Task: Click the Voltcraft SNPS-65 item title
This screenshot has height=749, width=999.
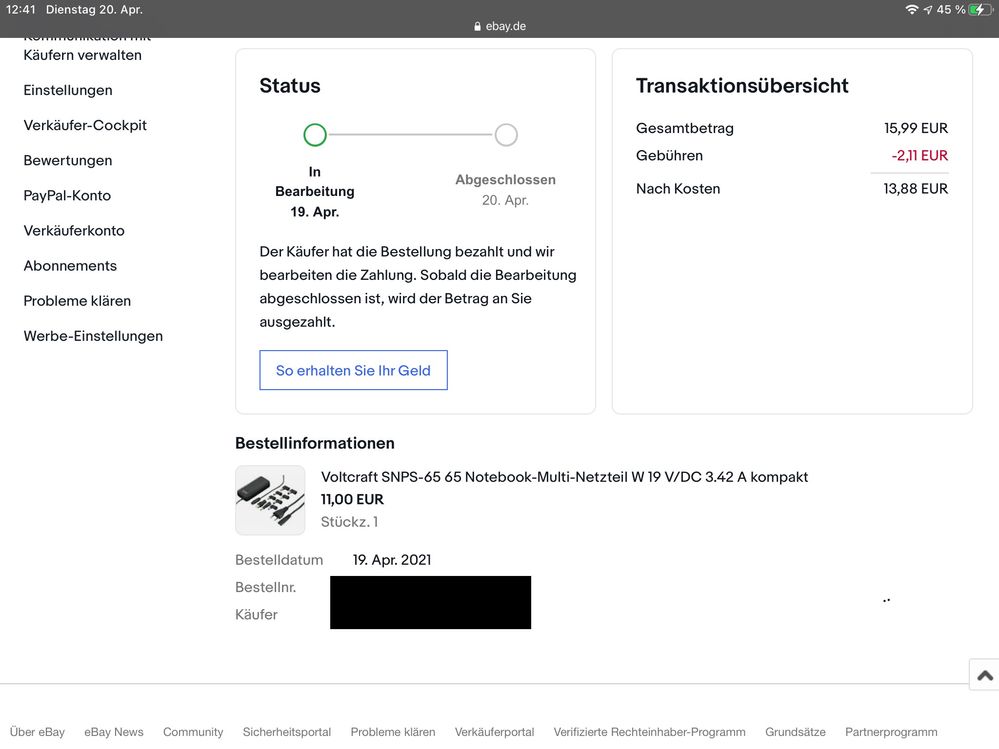Action: [x=564, y=477]
